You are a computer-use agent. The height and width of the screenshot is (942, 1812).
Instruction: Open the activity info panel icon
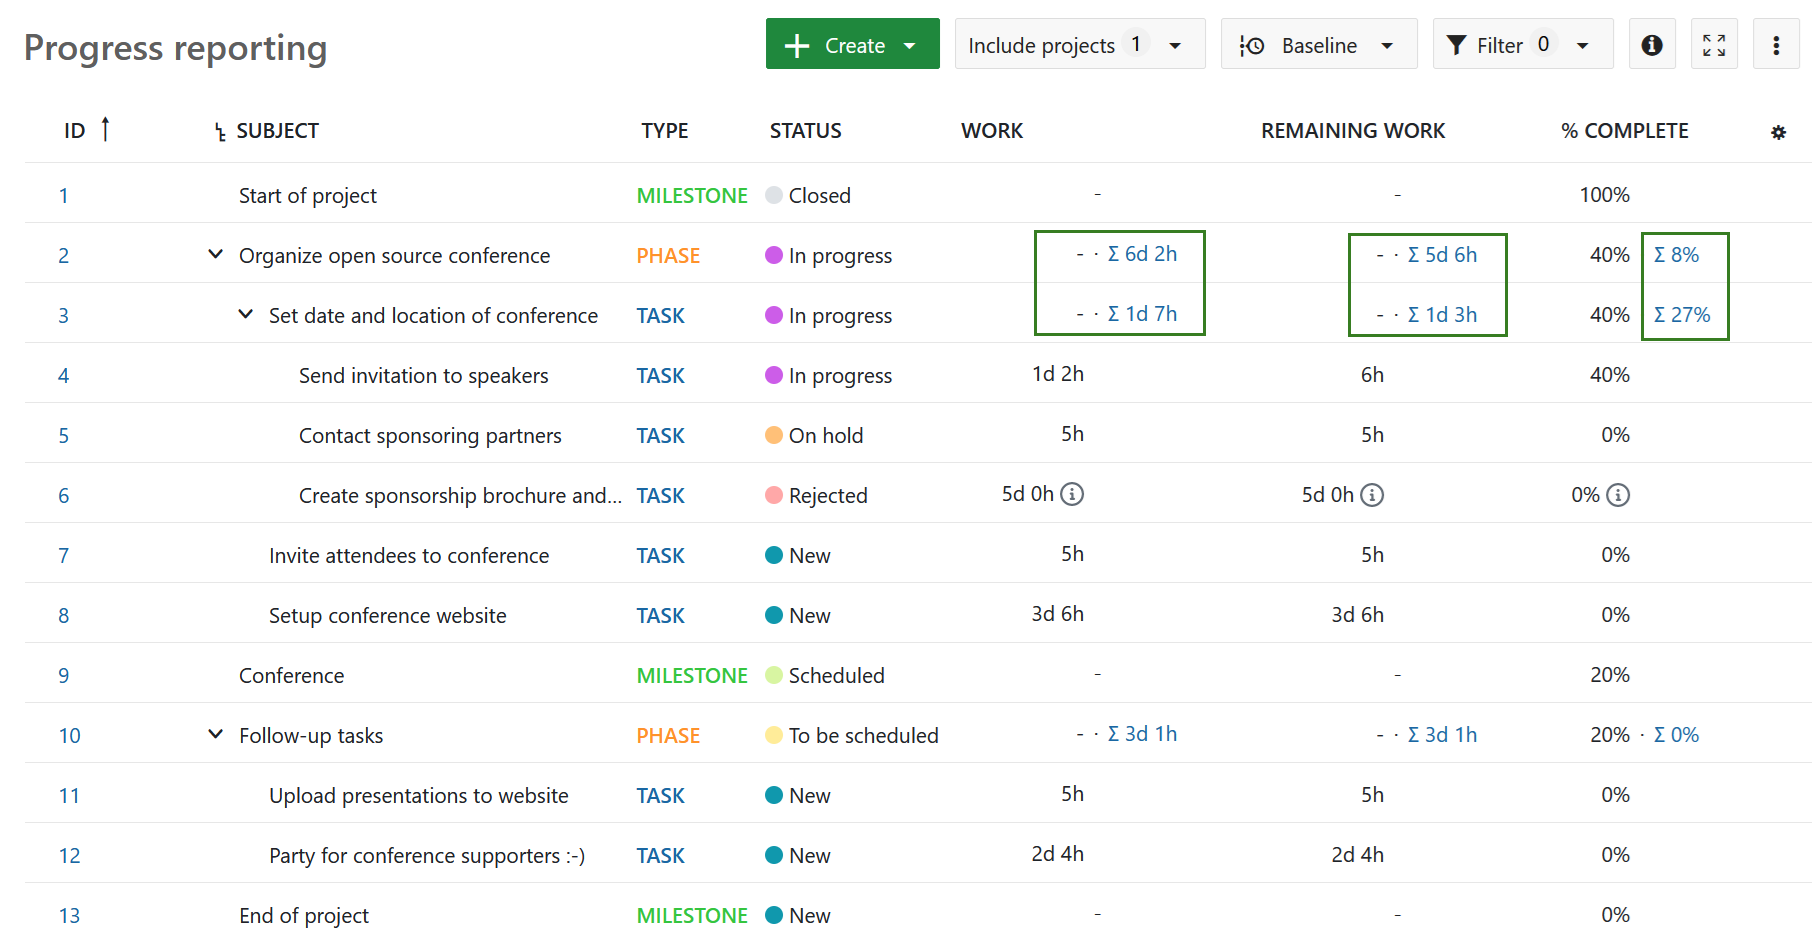point(1652,44)
